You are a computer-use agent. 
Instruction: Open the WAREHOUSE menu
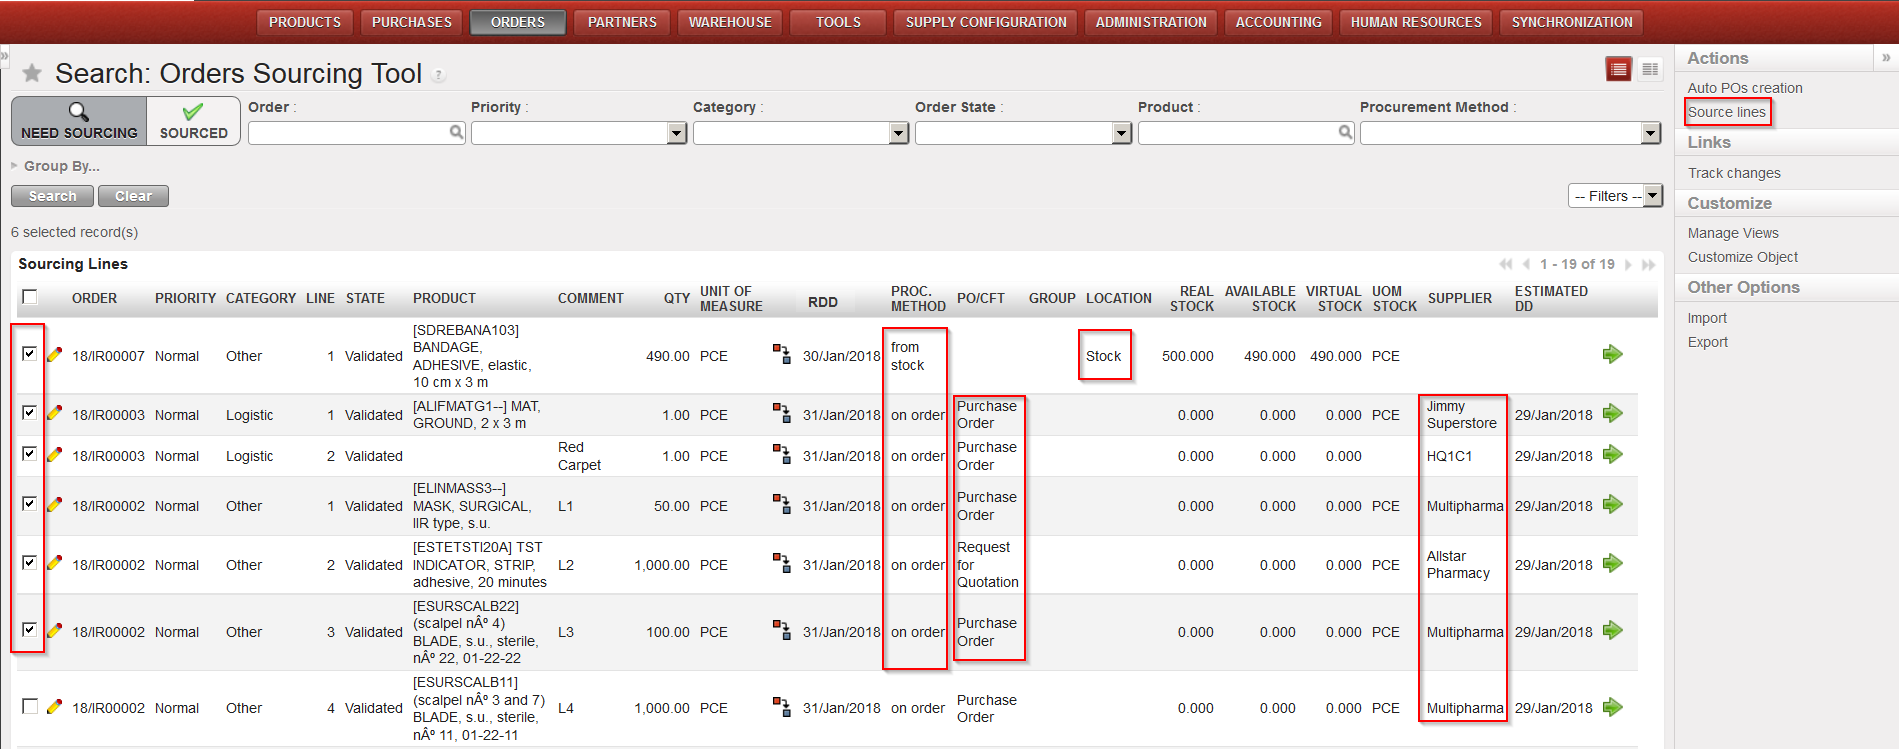tap(730, 22)
